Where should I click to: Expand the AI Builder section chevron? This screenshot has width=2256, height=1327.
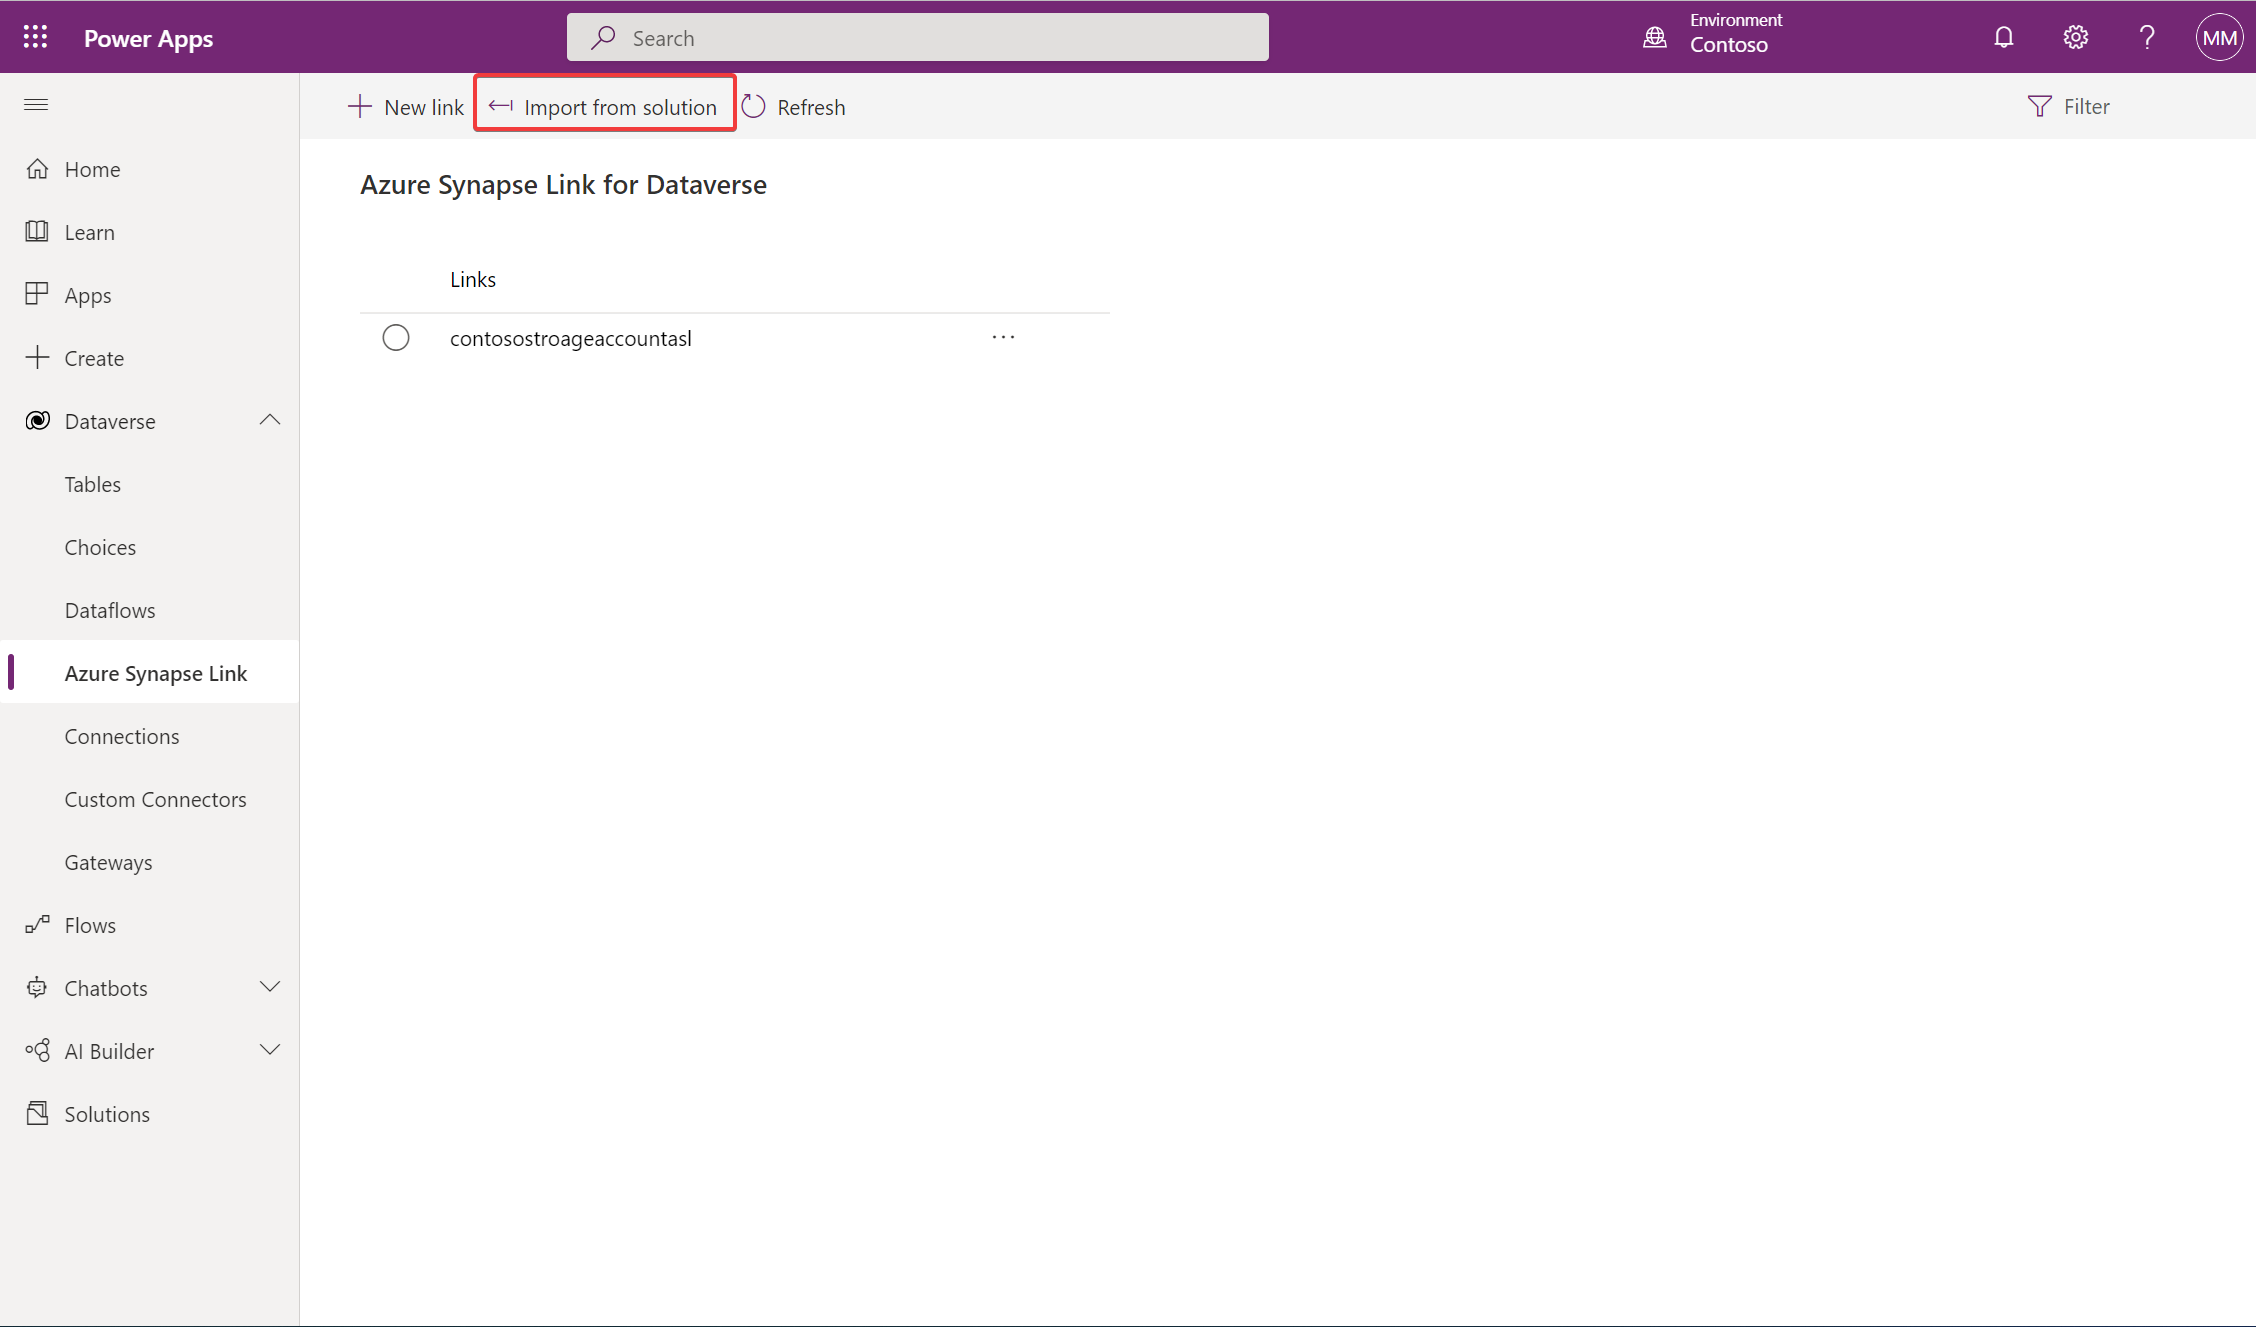267,1051
